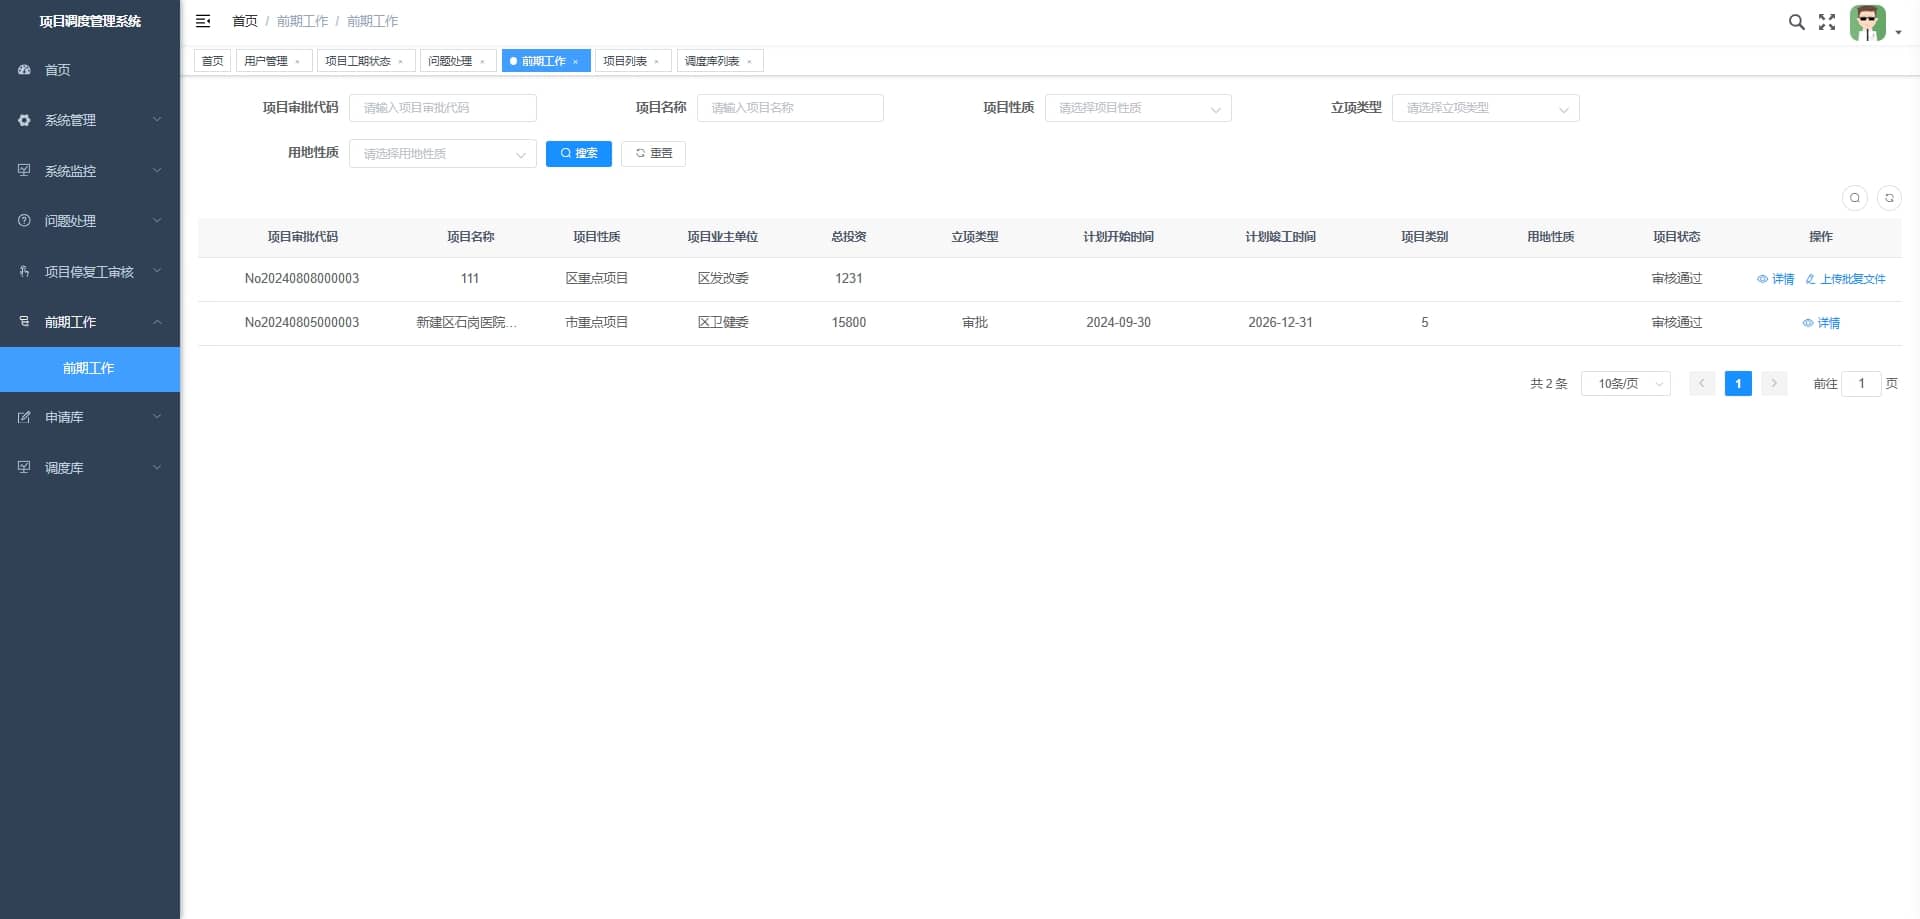Click the 项目状态 column header
Viewport: 1920px width, 919px height.
tap(1677, 237)
